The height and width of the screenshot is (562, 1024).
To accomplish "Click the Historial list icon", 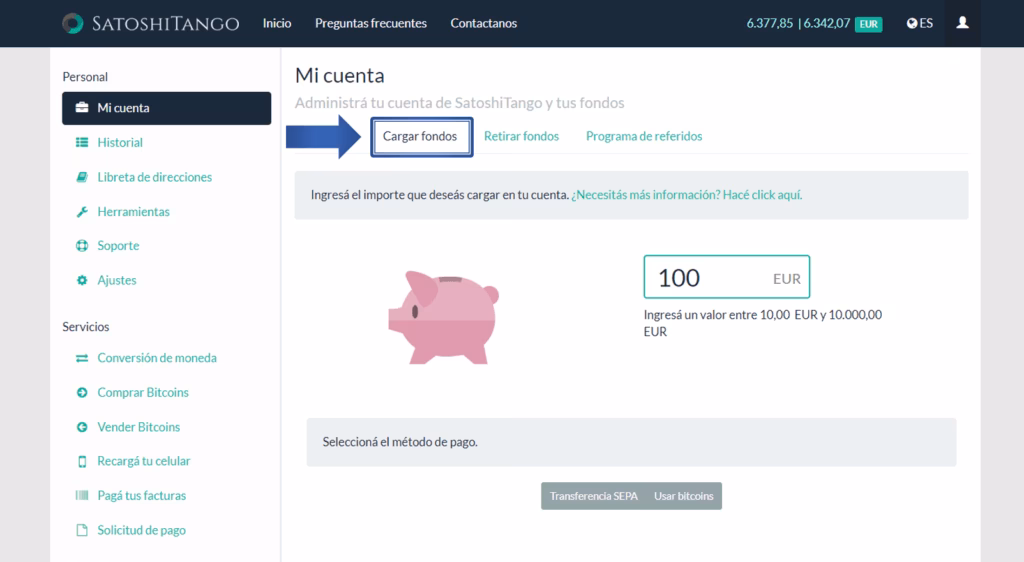I will (82, 143).
